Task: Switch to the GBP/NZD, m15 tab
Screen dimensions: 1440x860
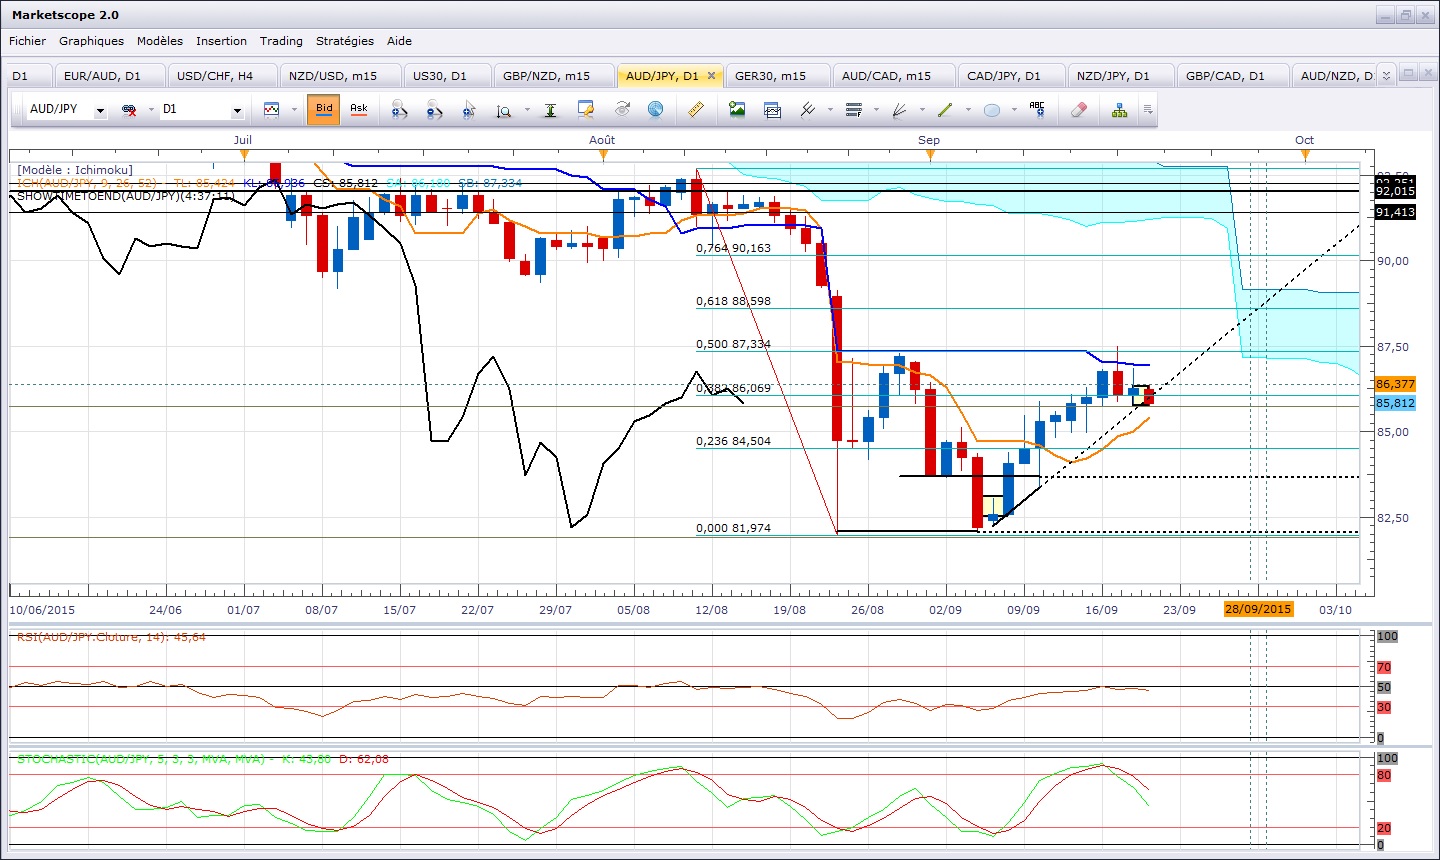Action: 546,76
